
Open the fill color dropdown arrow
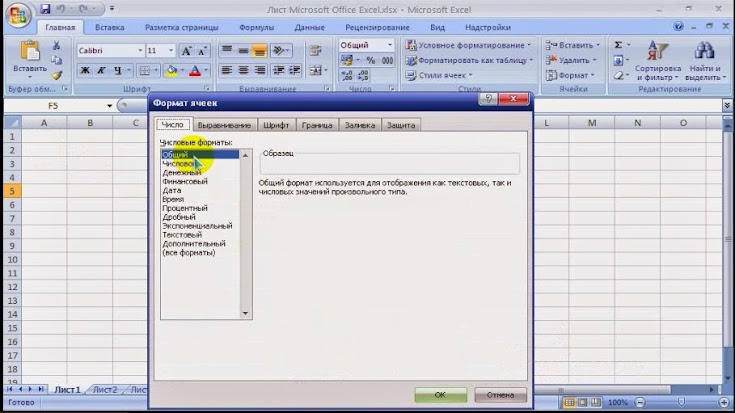[x=182, y=70]
